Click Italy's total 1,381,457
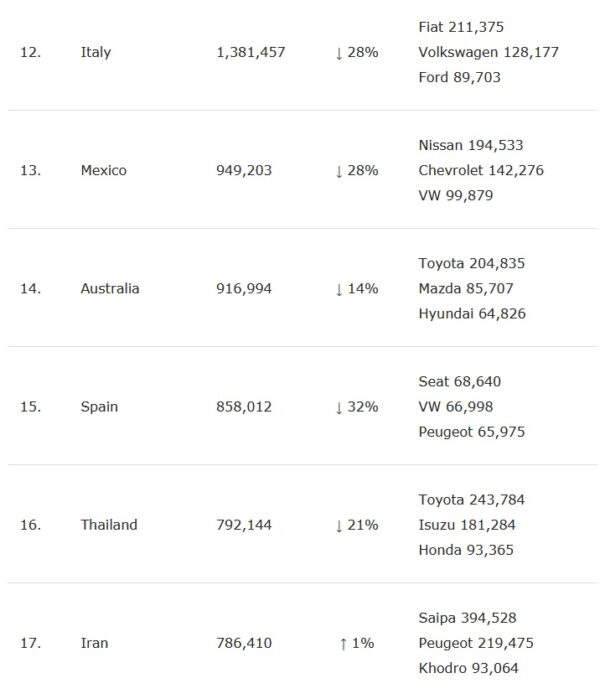Viewport: 600px width, 699px height. 250,52
